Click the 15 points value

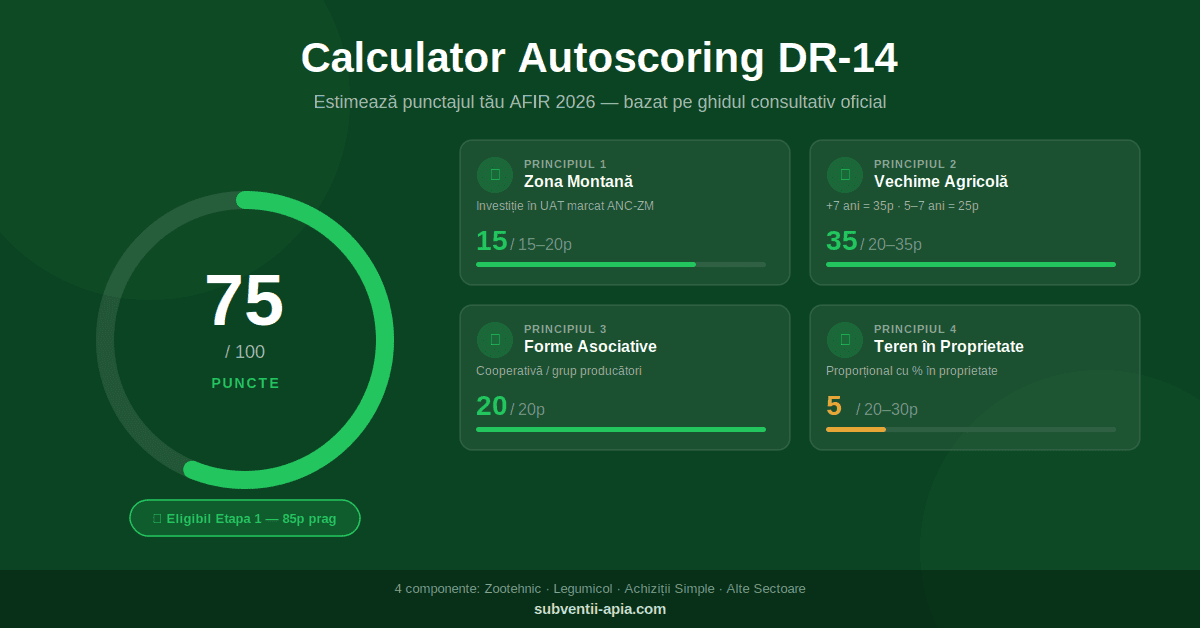tap(492, 241)
